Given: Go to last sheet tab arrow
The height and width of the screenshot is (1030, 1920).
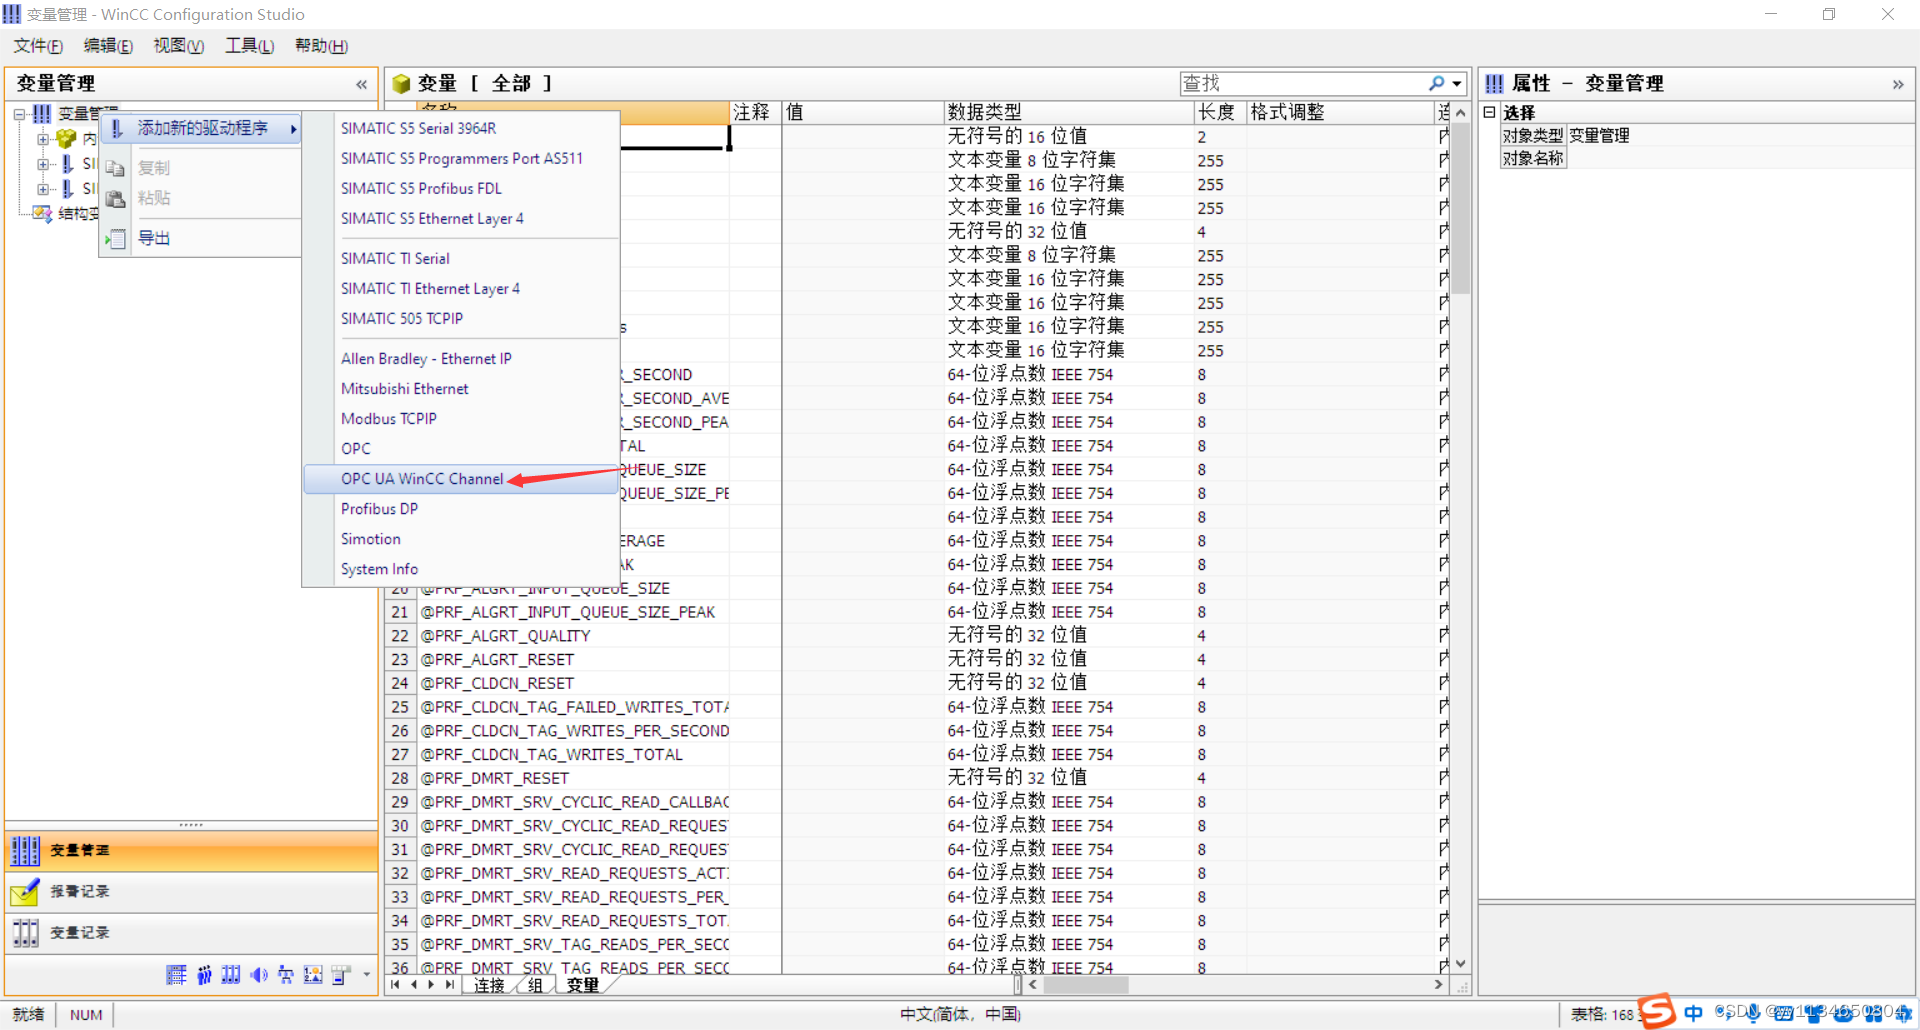Looking at the screenshot, I should tap(449, 986).
